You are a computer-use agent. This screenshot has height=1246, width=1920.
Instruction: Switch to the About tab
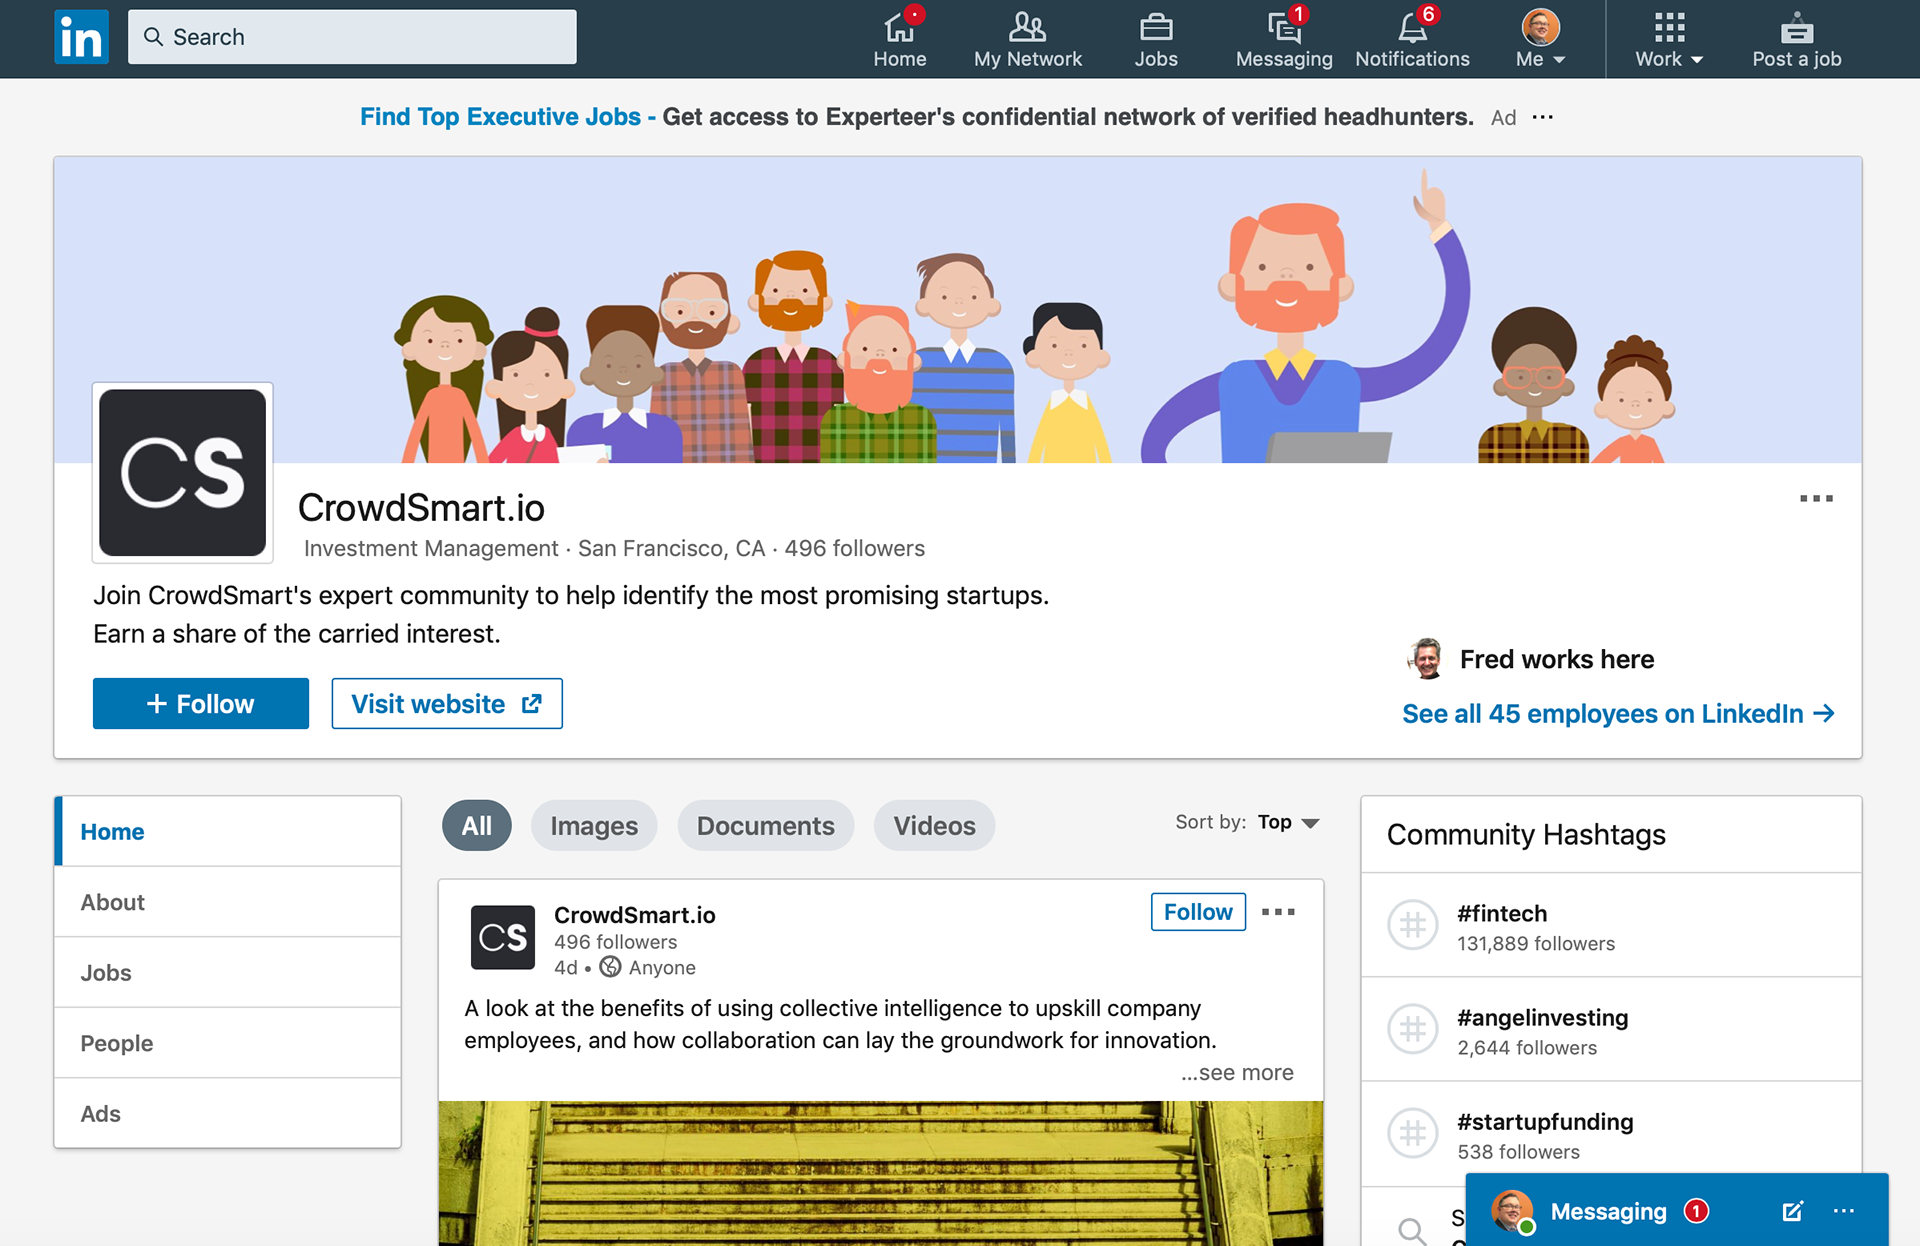coord(113,902)
